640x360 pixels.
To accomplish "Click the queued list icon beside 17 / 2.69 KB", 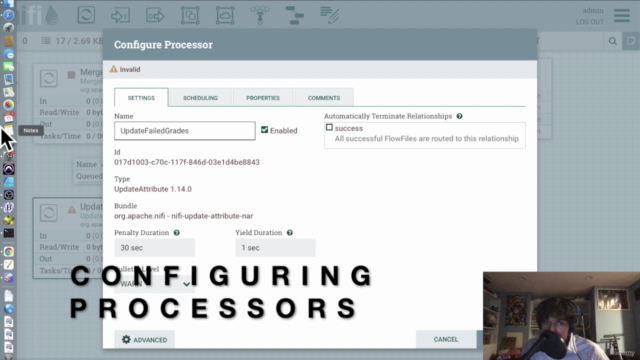I will click(x=46, y=41).
